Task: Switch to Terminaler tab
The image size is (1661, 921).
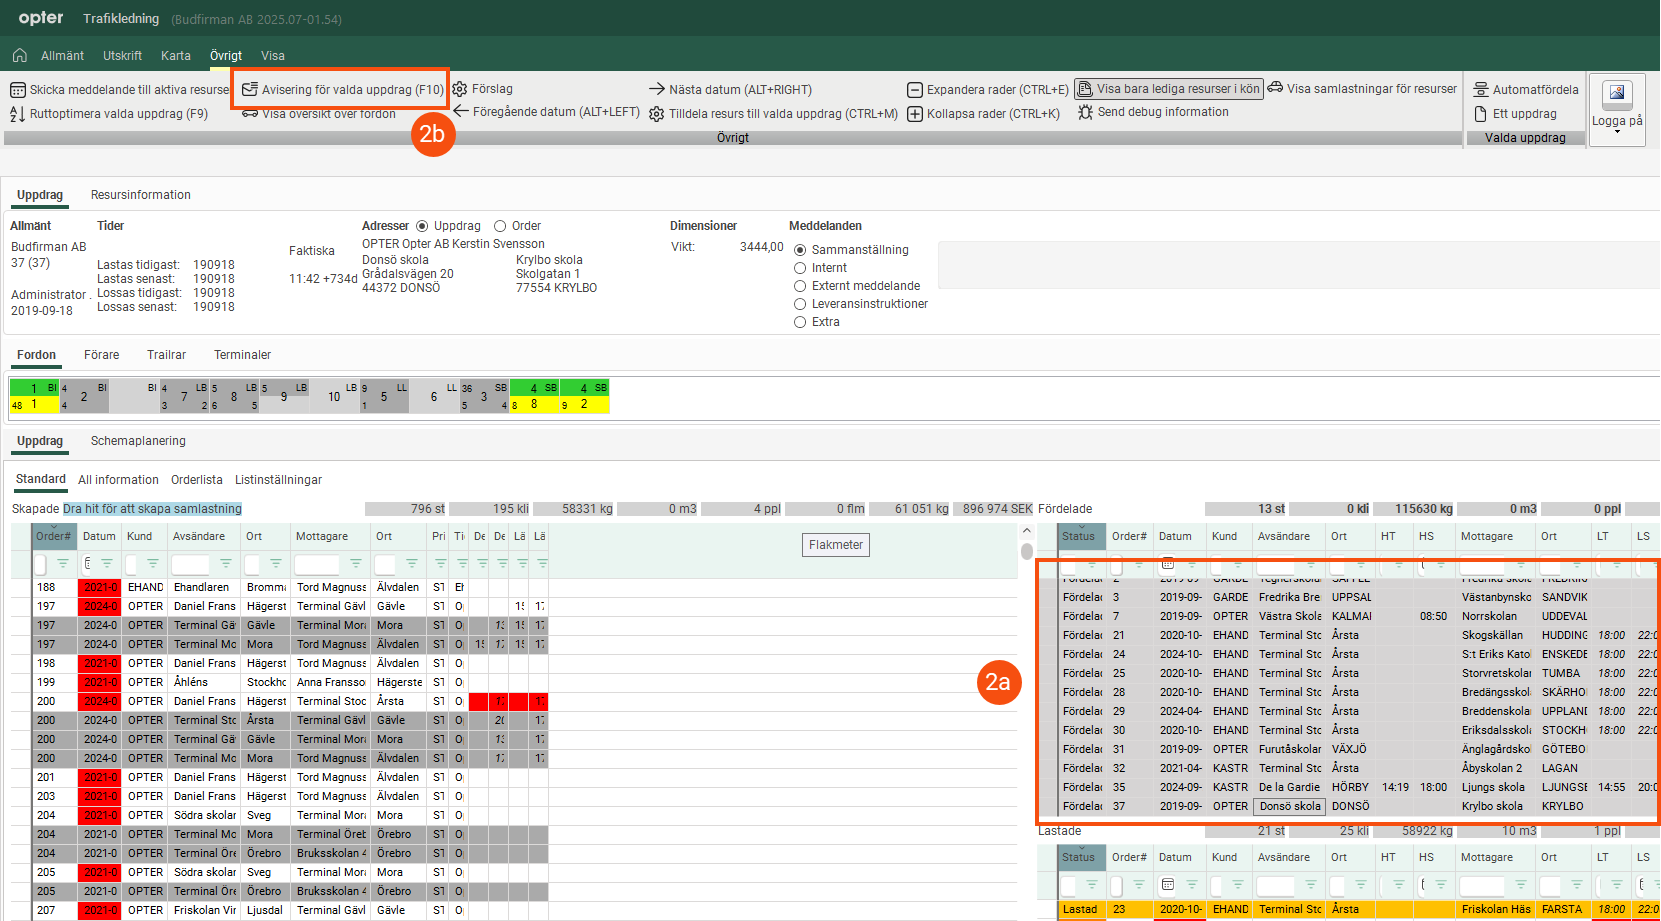Action: click(242, 355)
